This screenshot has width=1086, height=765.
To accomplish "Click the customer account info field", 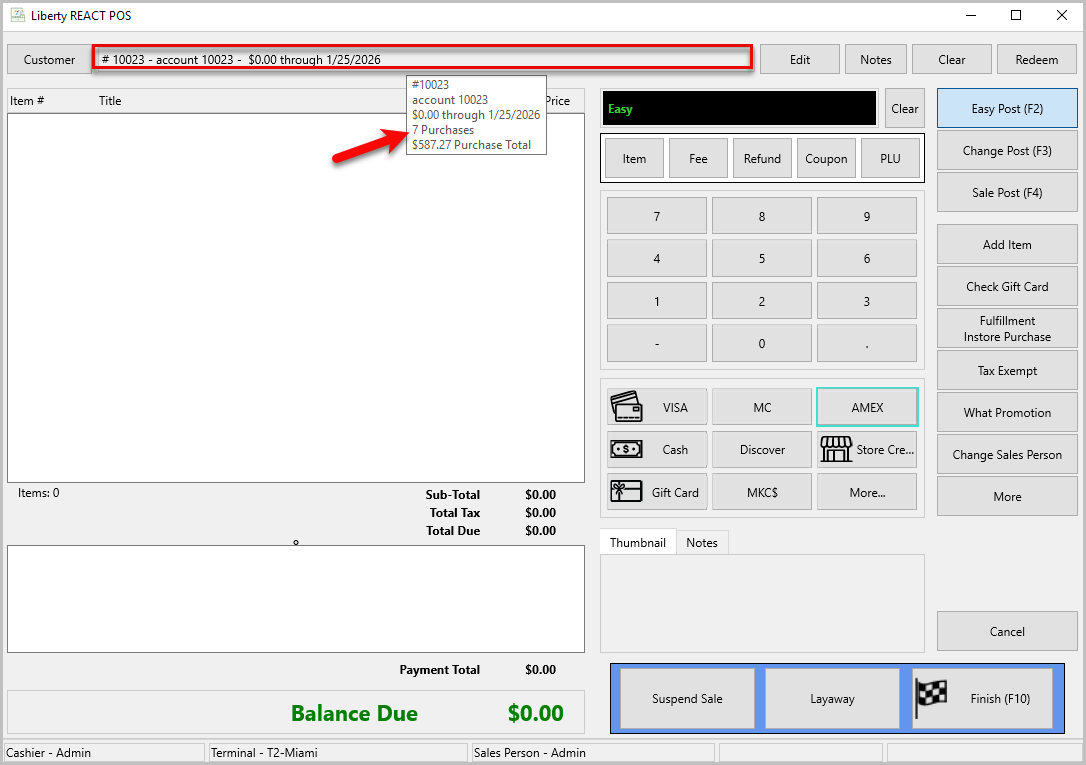I will [x=422, y=59].
